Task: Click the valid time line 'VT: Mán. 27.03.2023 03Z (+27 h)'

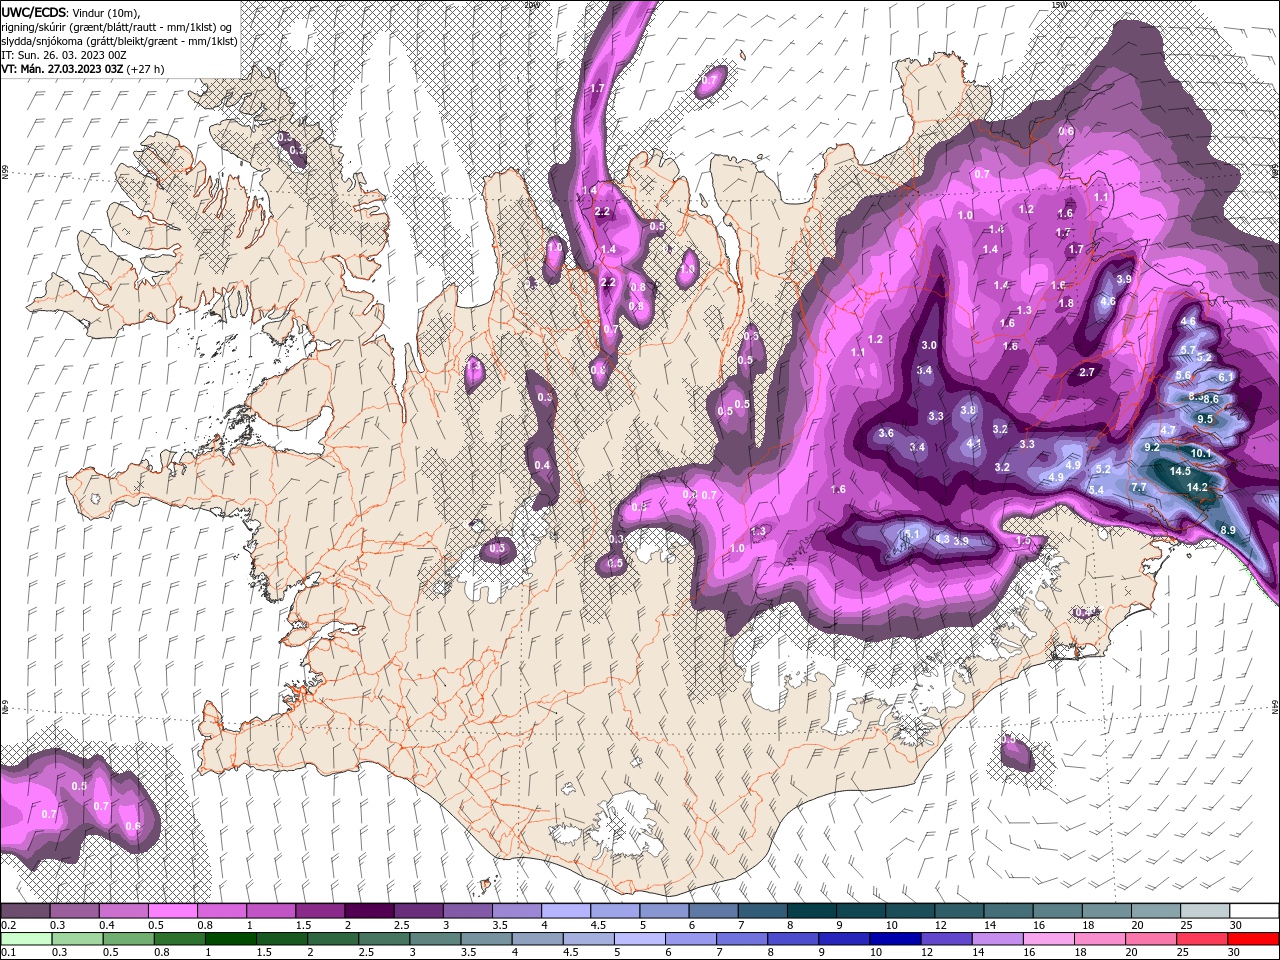Action: click(83, 69)
